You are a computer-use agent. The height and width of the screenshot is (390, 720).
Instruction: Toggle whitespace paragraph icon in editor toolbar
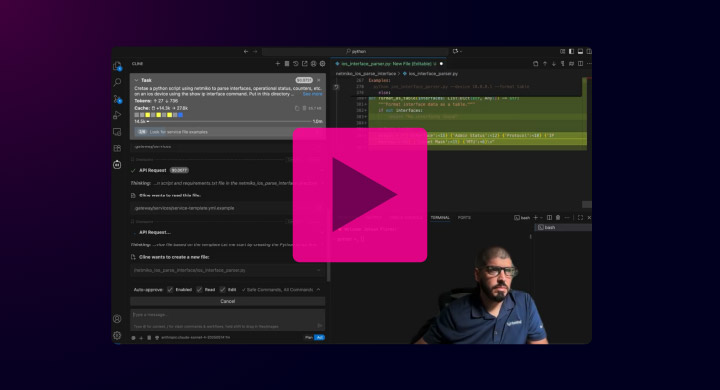[x=562, y=64]
